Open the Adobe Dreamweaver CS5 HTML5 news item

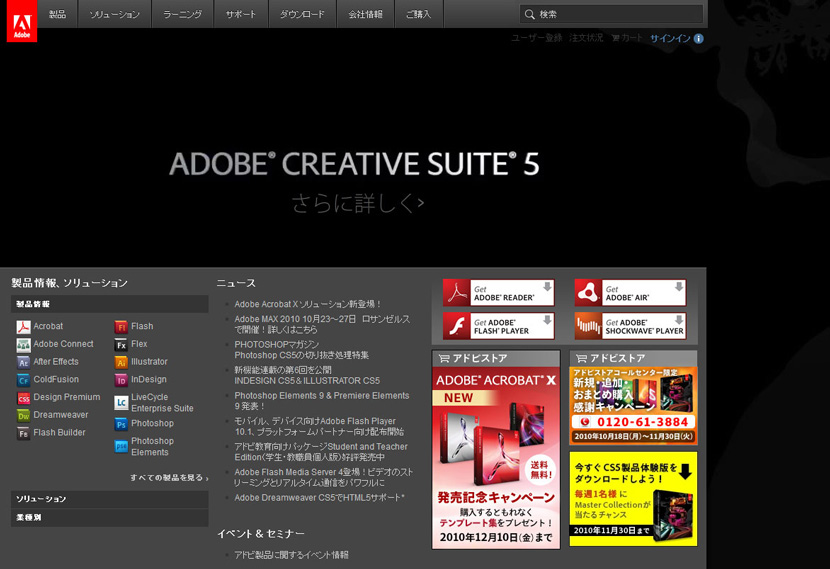[x=319, y=498]
